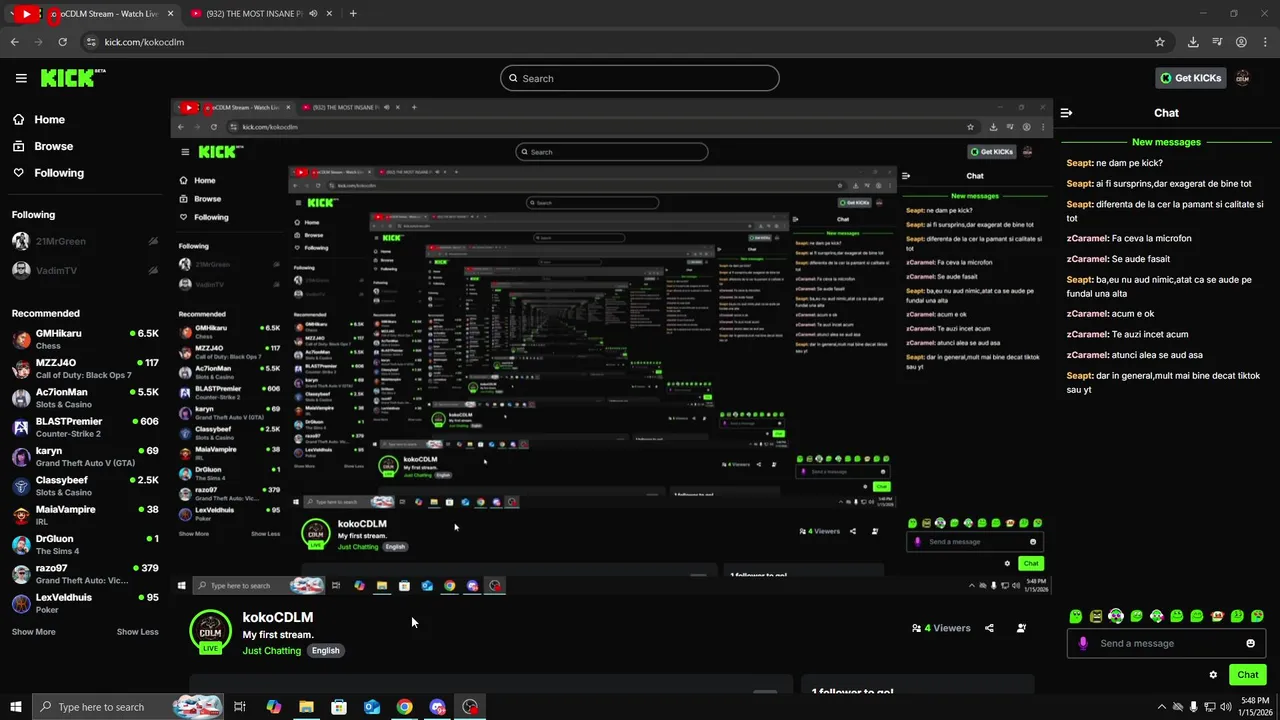
Task: Open the taskbar clock showing 5:48 PM
Action: point(1255,707)
